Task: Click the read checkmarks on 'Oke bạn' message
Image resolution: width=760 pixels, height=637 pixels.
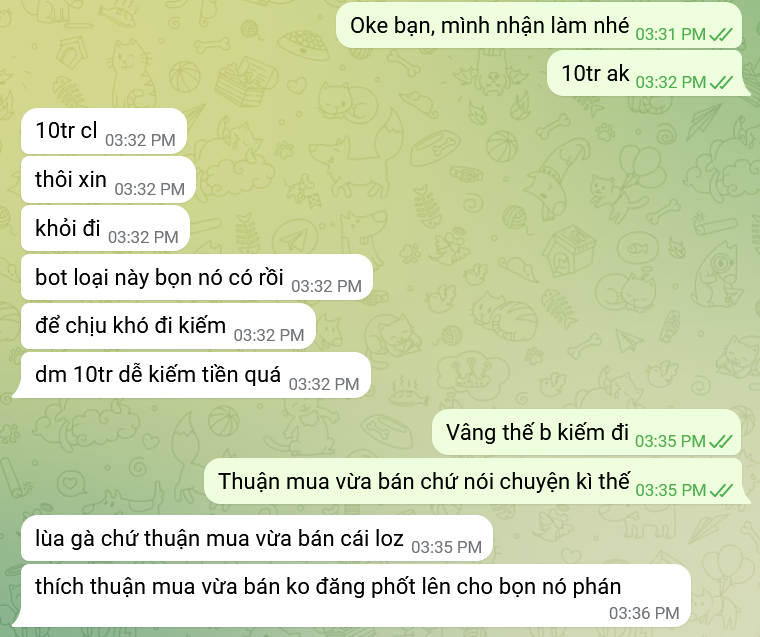Action: [x=721, y=34]
